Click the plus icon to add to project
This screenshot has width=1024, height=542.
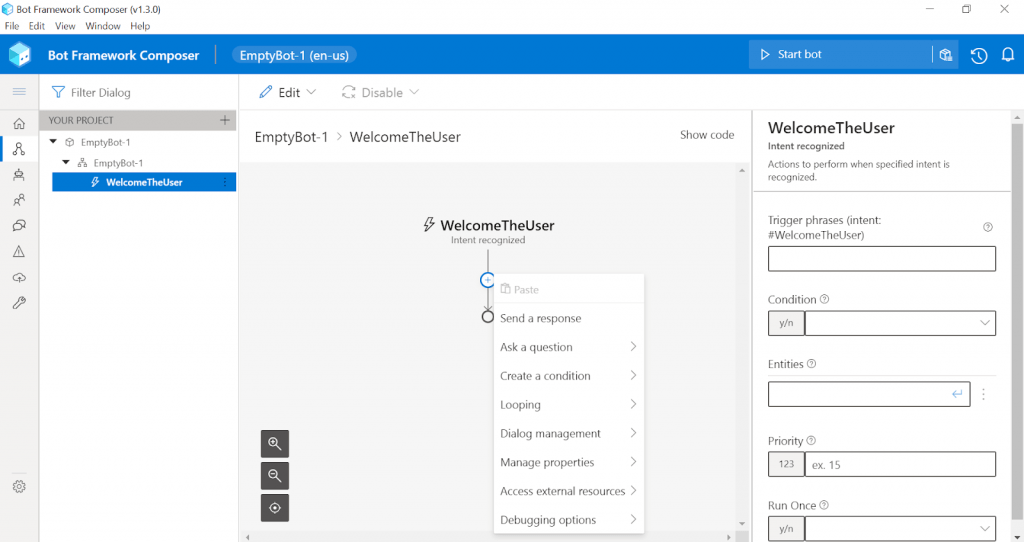[225, 120]
